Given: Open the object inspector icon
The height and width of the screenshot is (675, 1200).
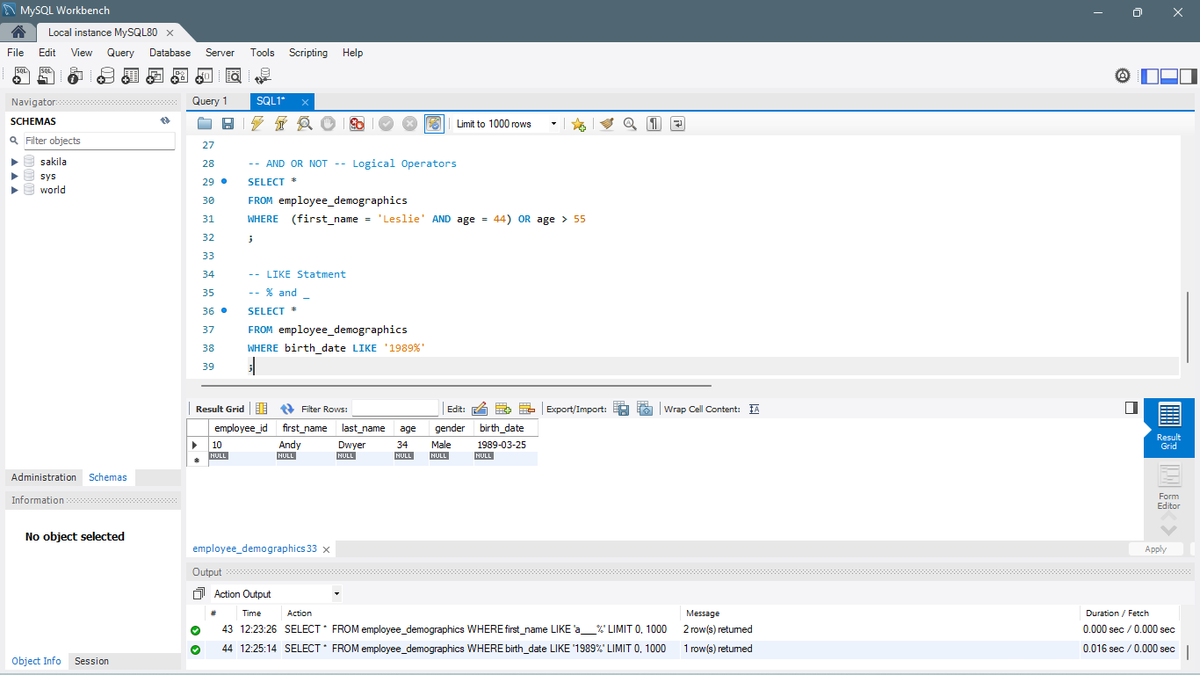Looking at the screenshot, I should (76, 75).
